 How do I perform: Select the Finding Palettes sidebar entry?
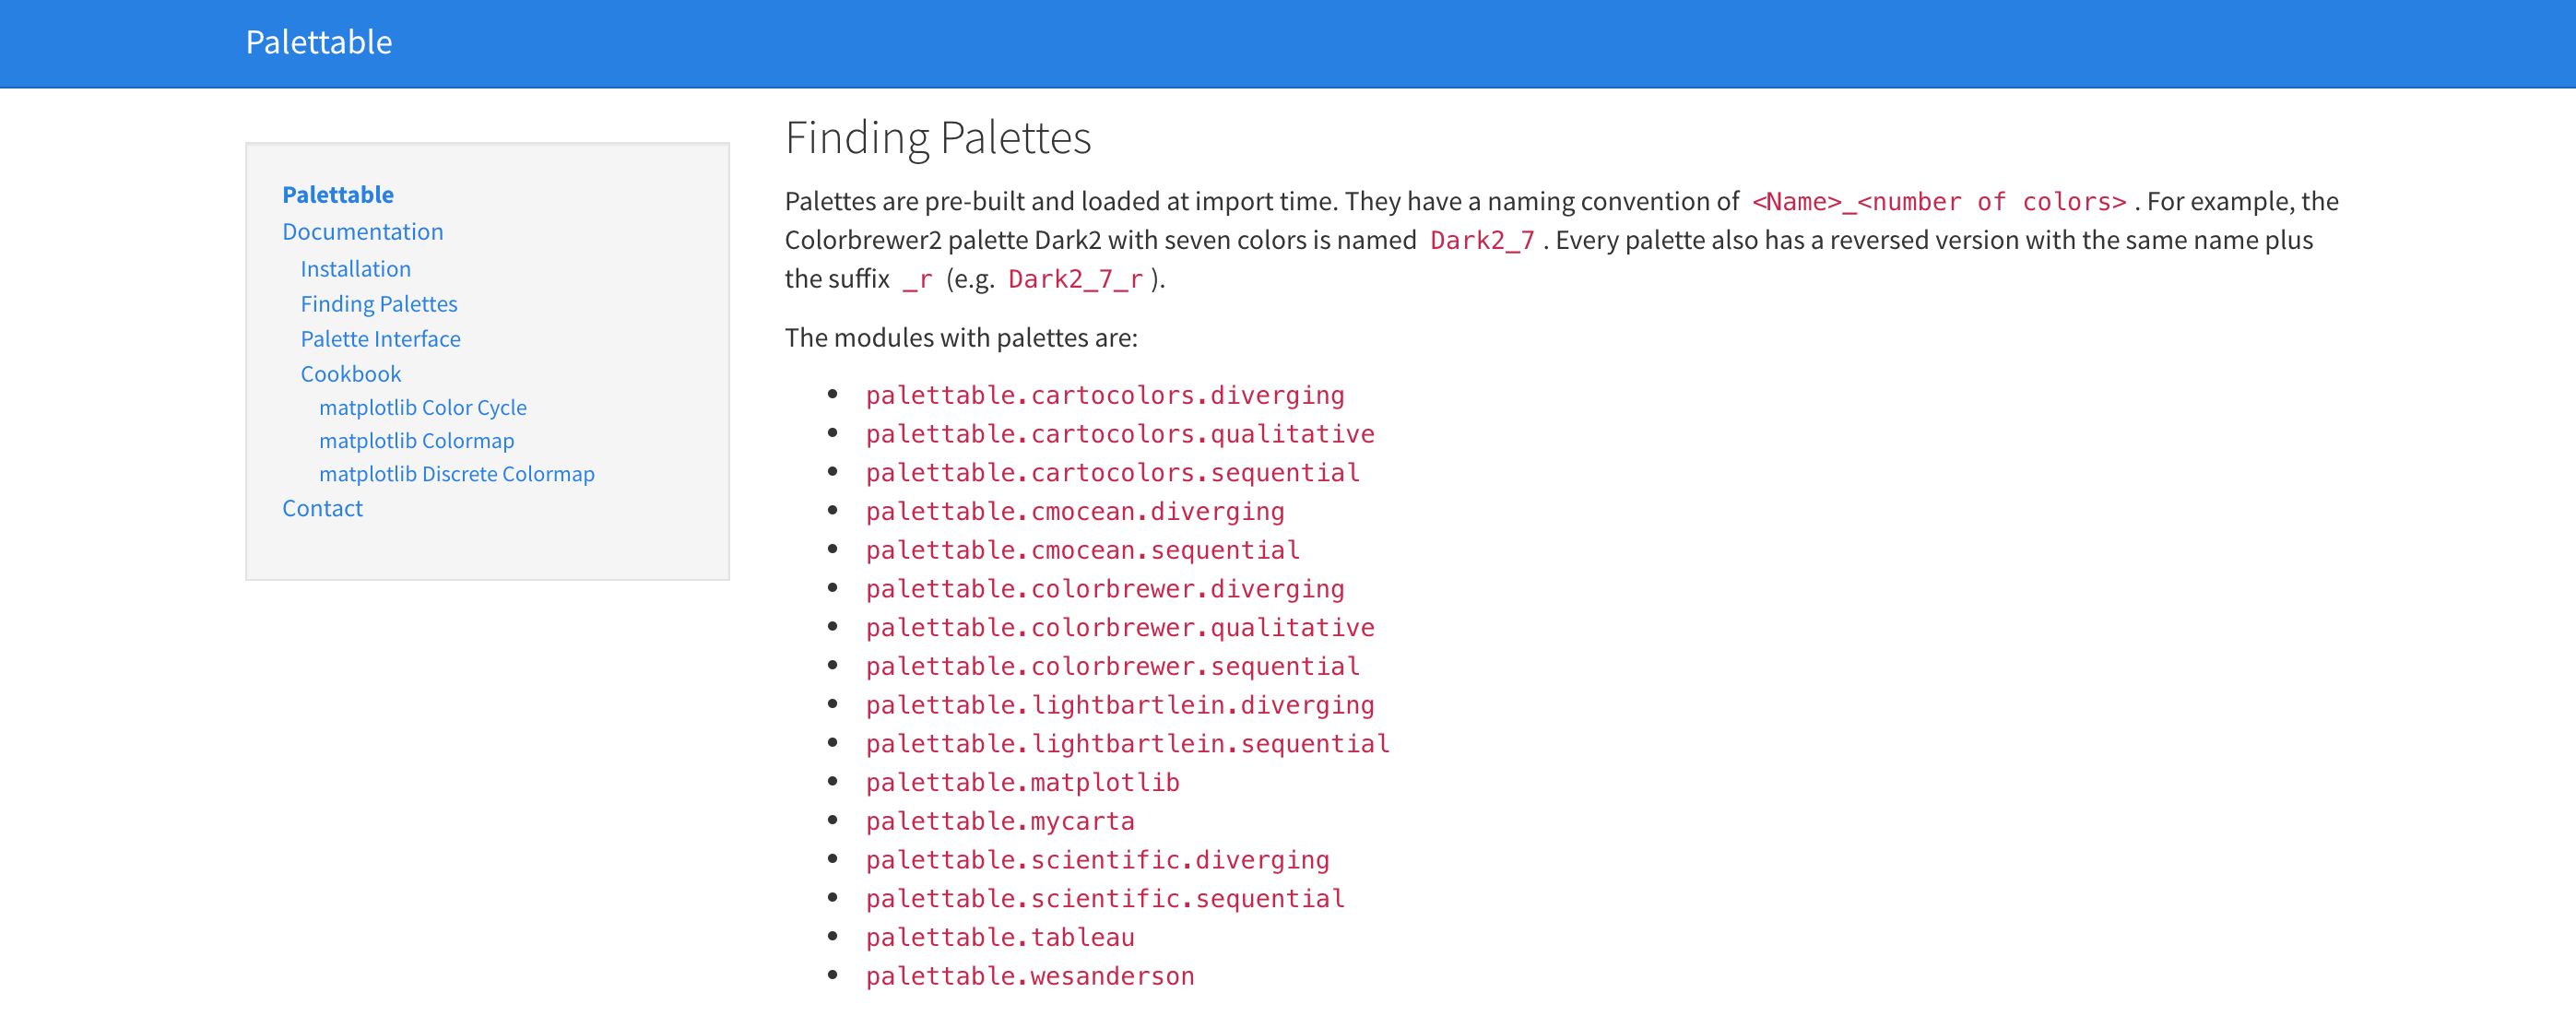tap(379, 303)
